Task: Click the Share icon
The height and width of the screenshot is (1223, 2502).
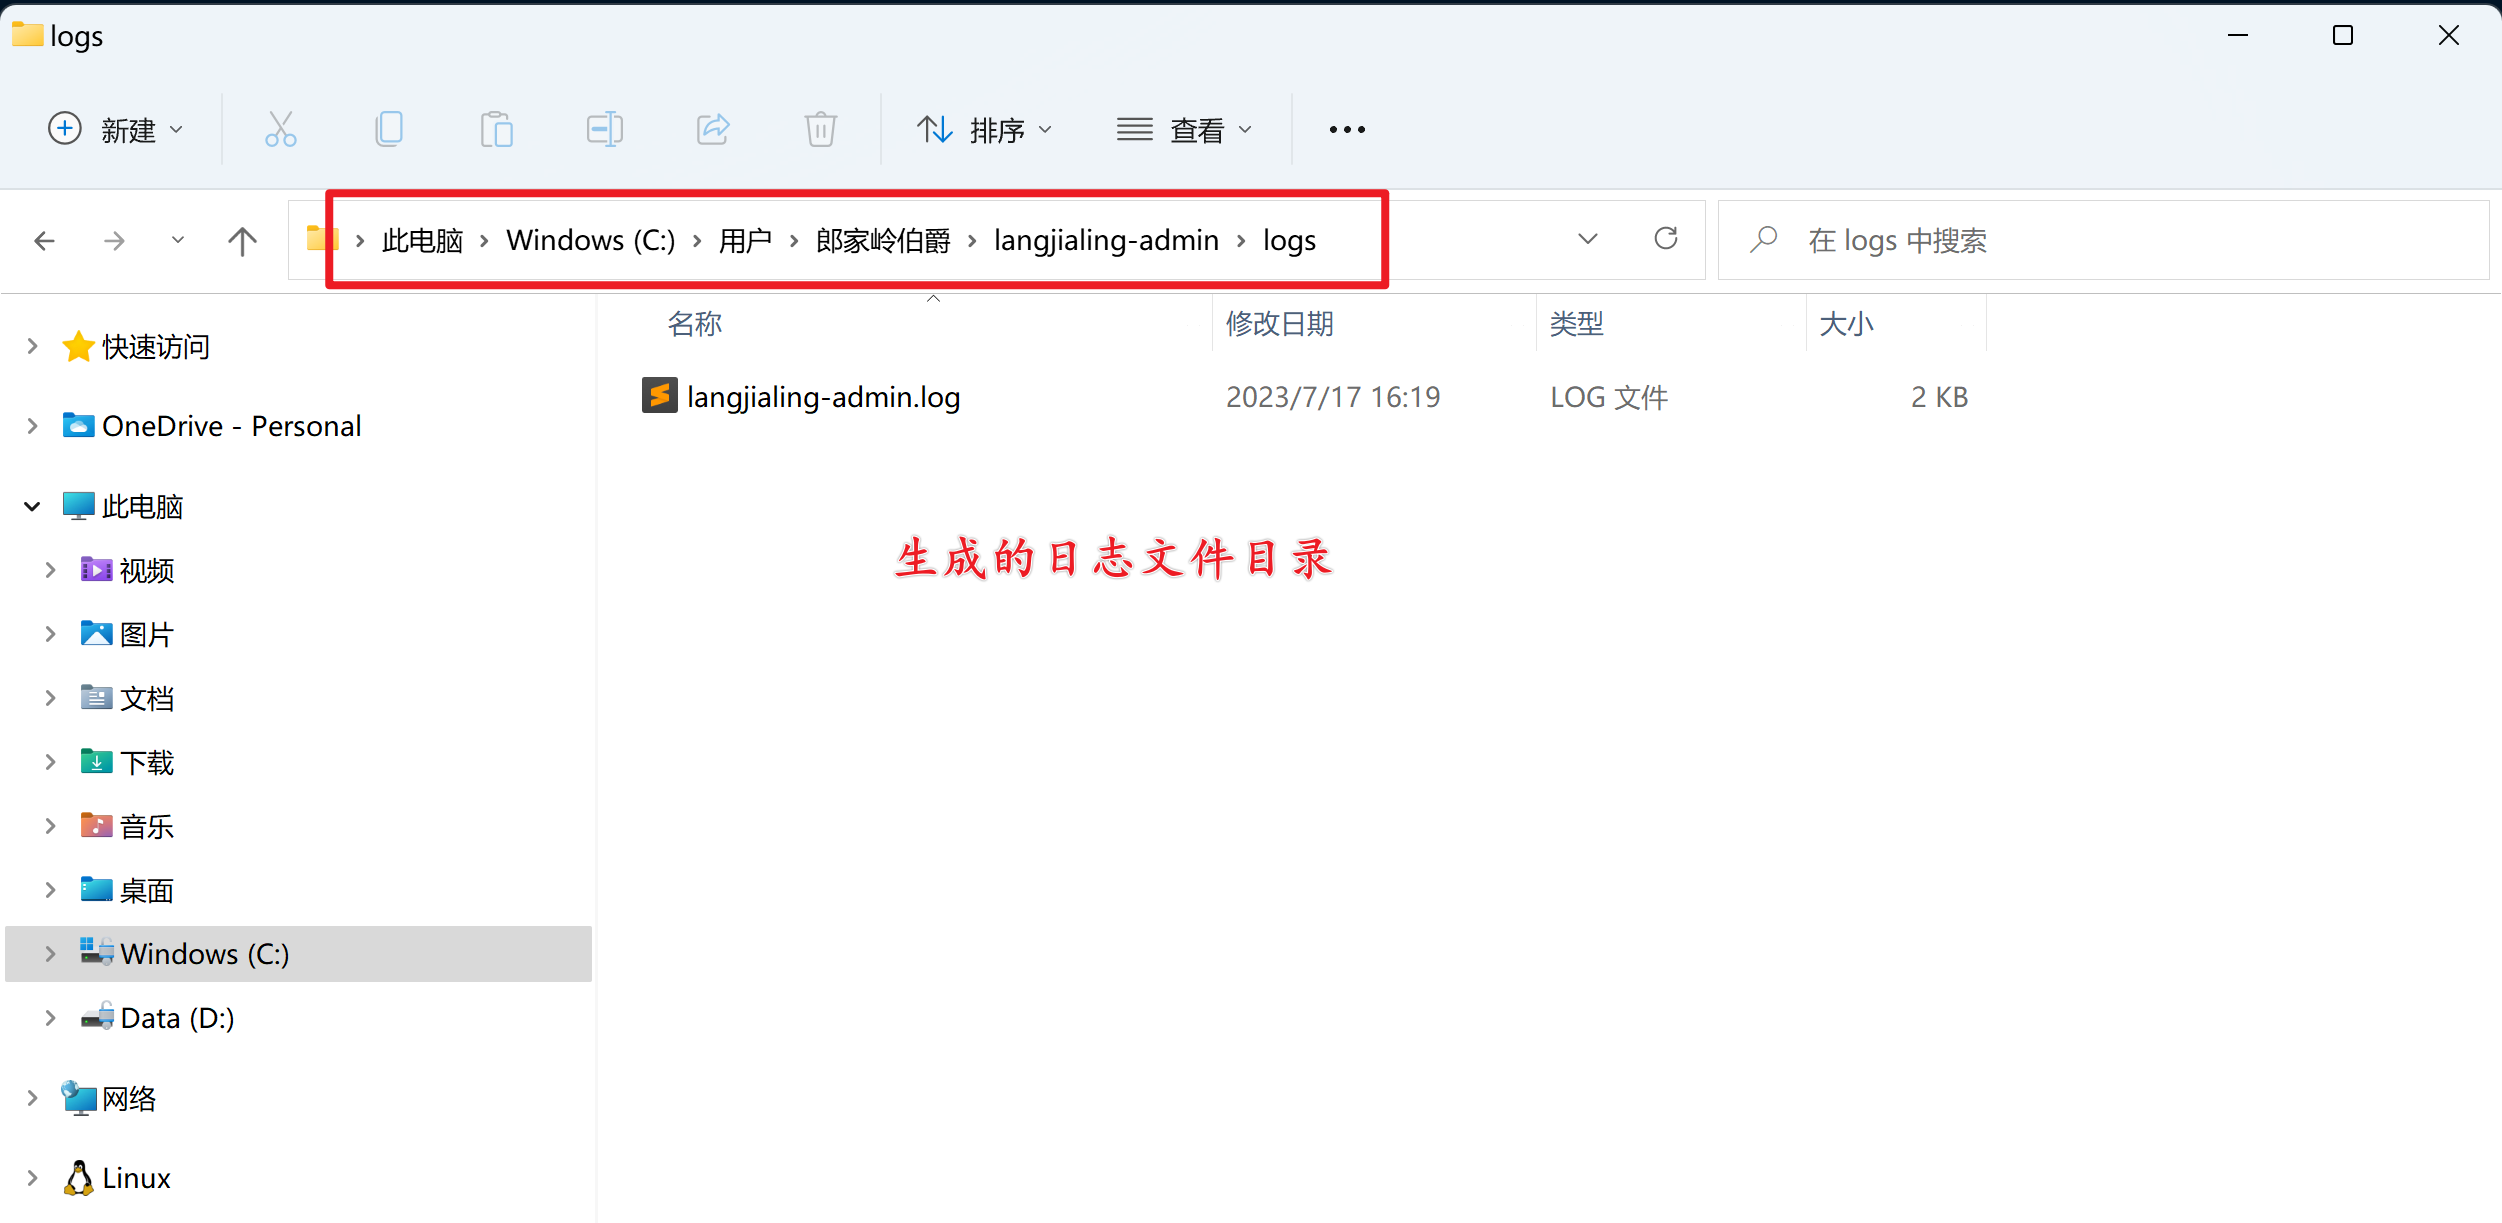Action: point(713,130)
